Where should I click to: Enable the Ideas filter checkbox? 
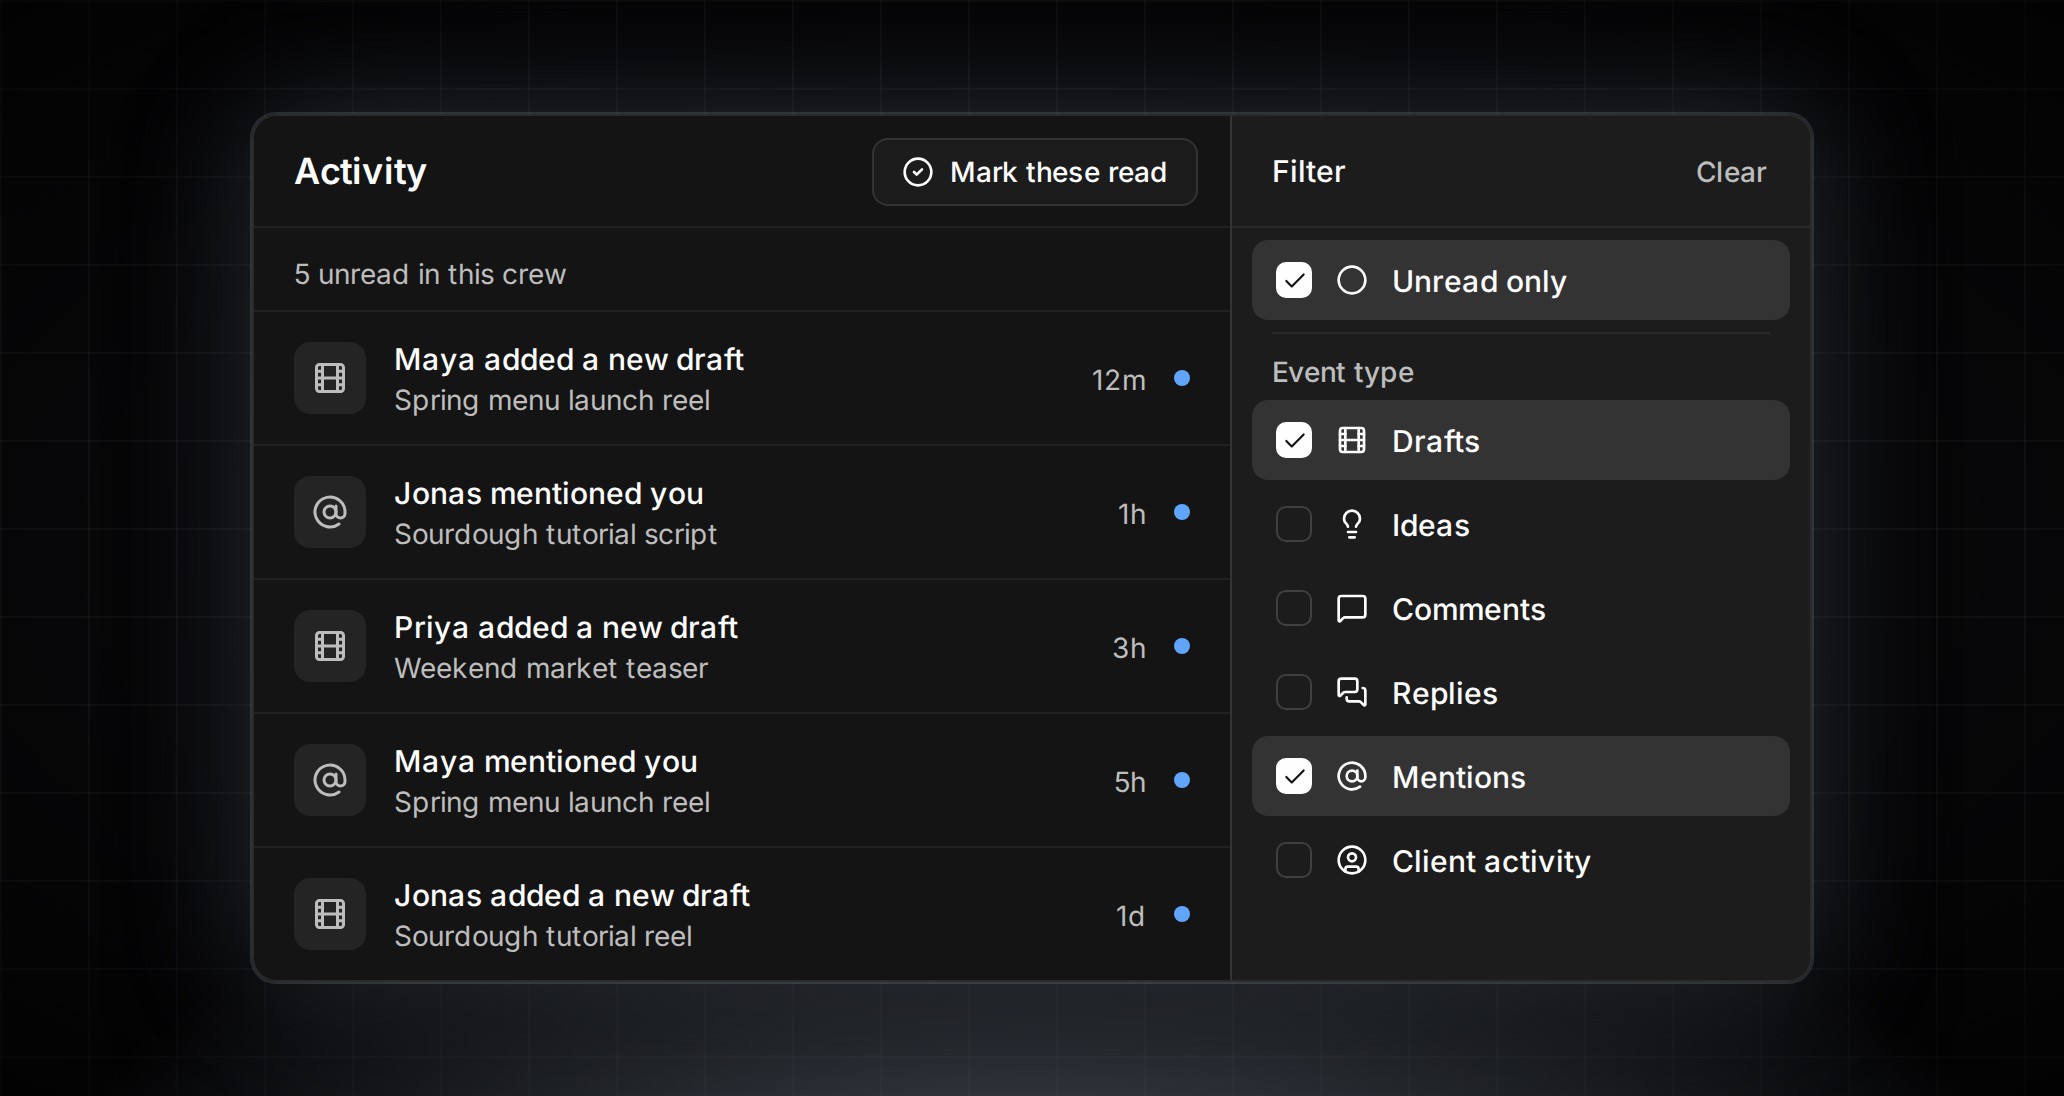coord(1294,524)
